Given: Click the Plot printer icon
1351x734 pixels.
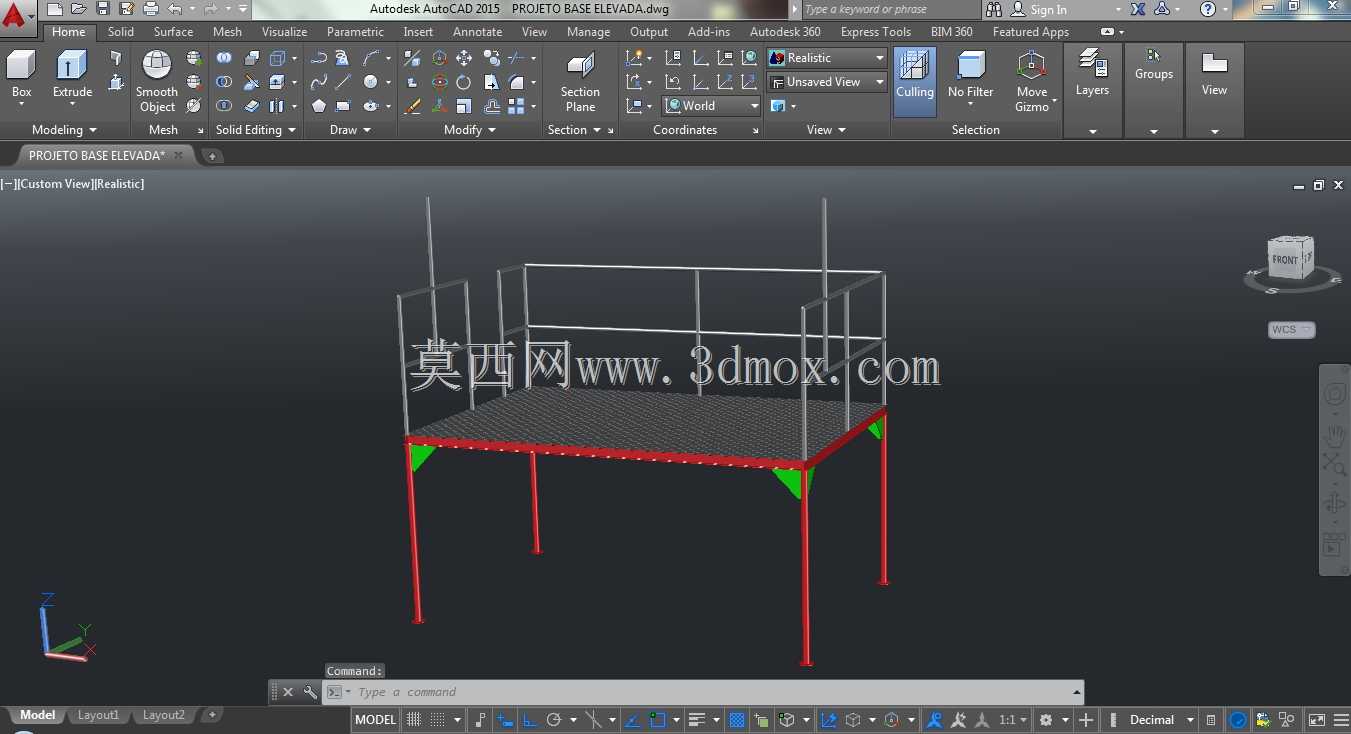Looking at the screenshot, I should click(x=151, y=9).
